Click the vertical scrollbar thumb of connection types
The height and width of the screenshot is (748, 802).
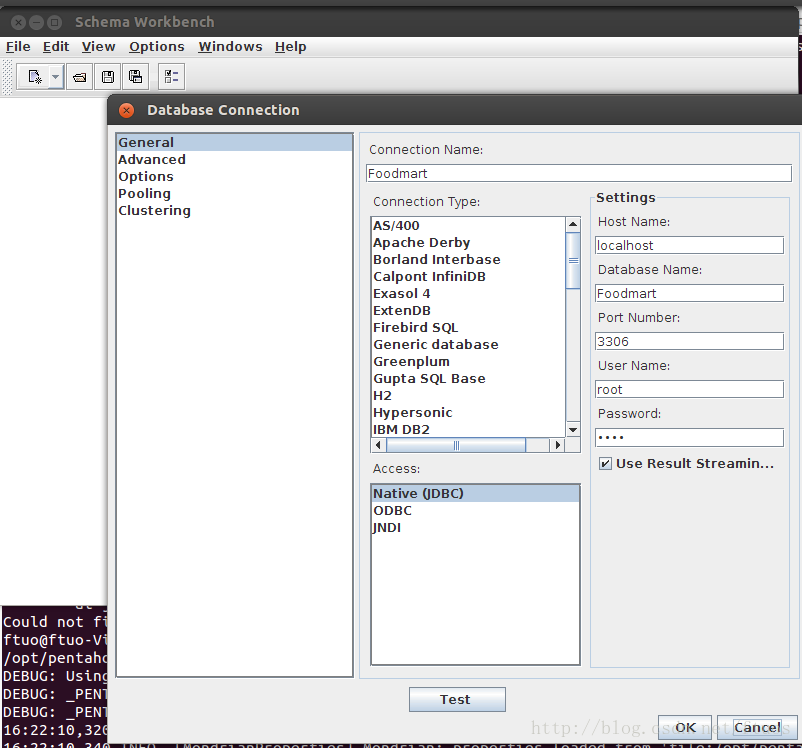pos(573,260)
